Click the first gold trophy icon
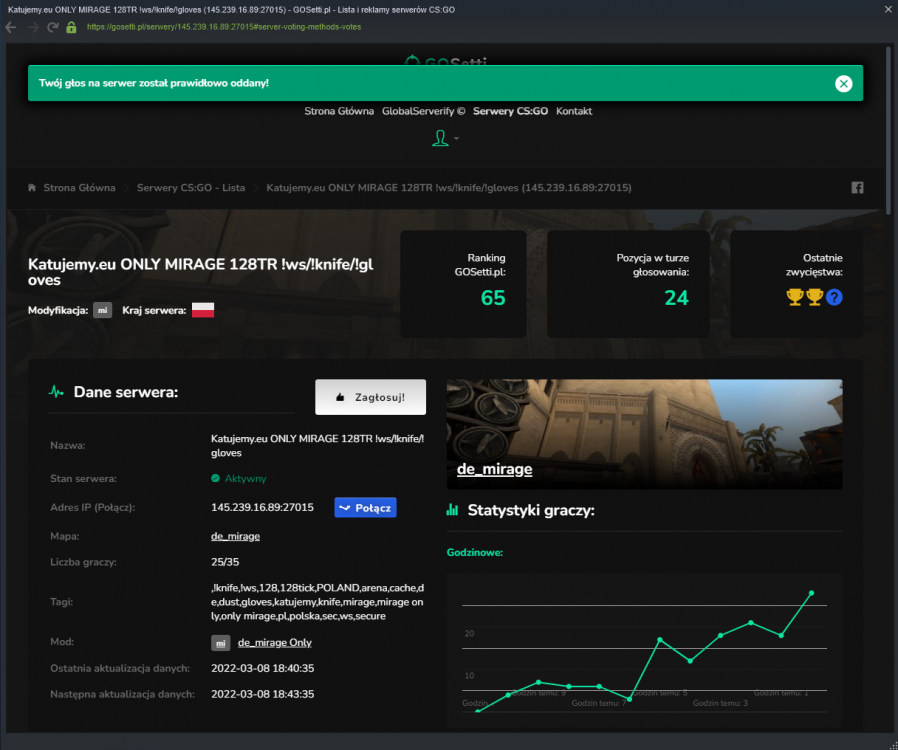Image resolution: width=898 pixels, height=750 pixels. coord(794,297)
